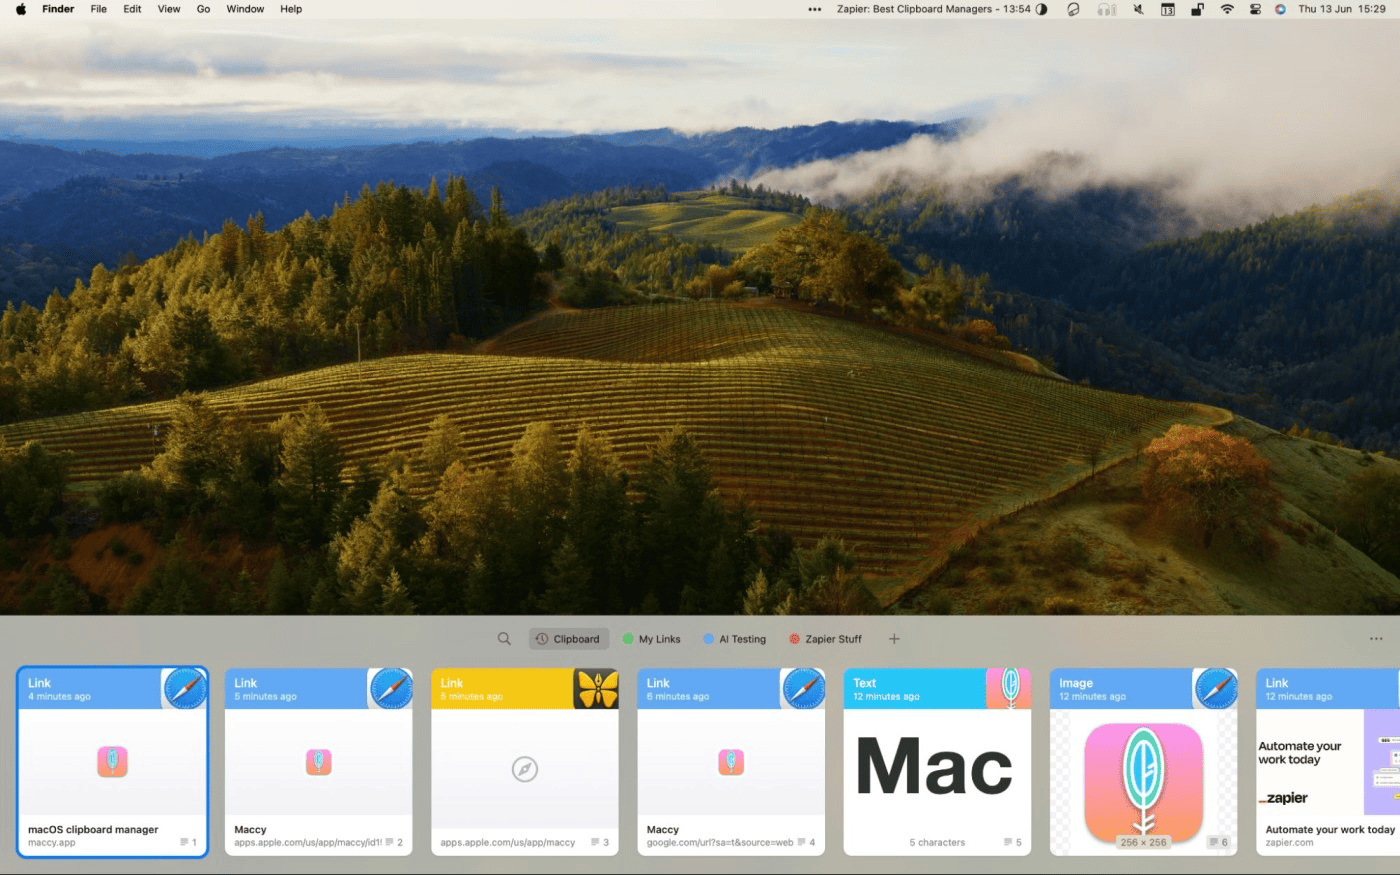Add a new pinboard with the plus button
1400x875 pixels.
tap(893, 638)
